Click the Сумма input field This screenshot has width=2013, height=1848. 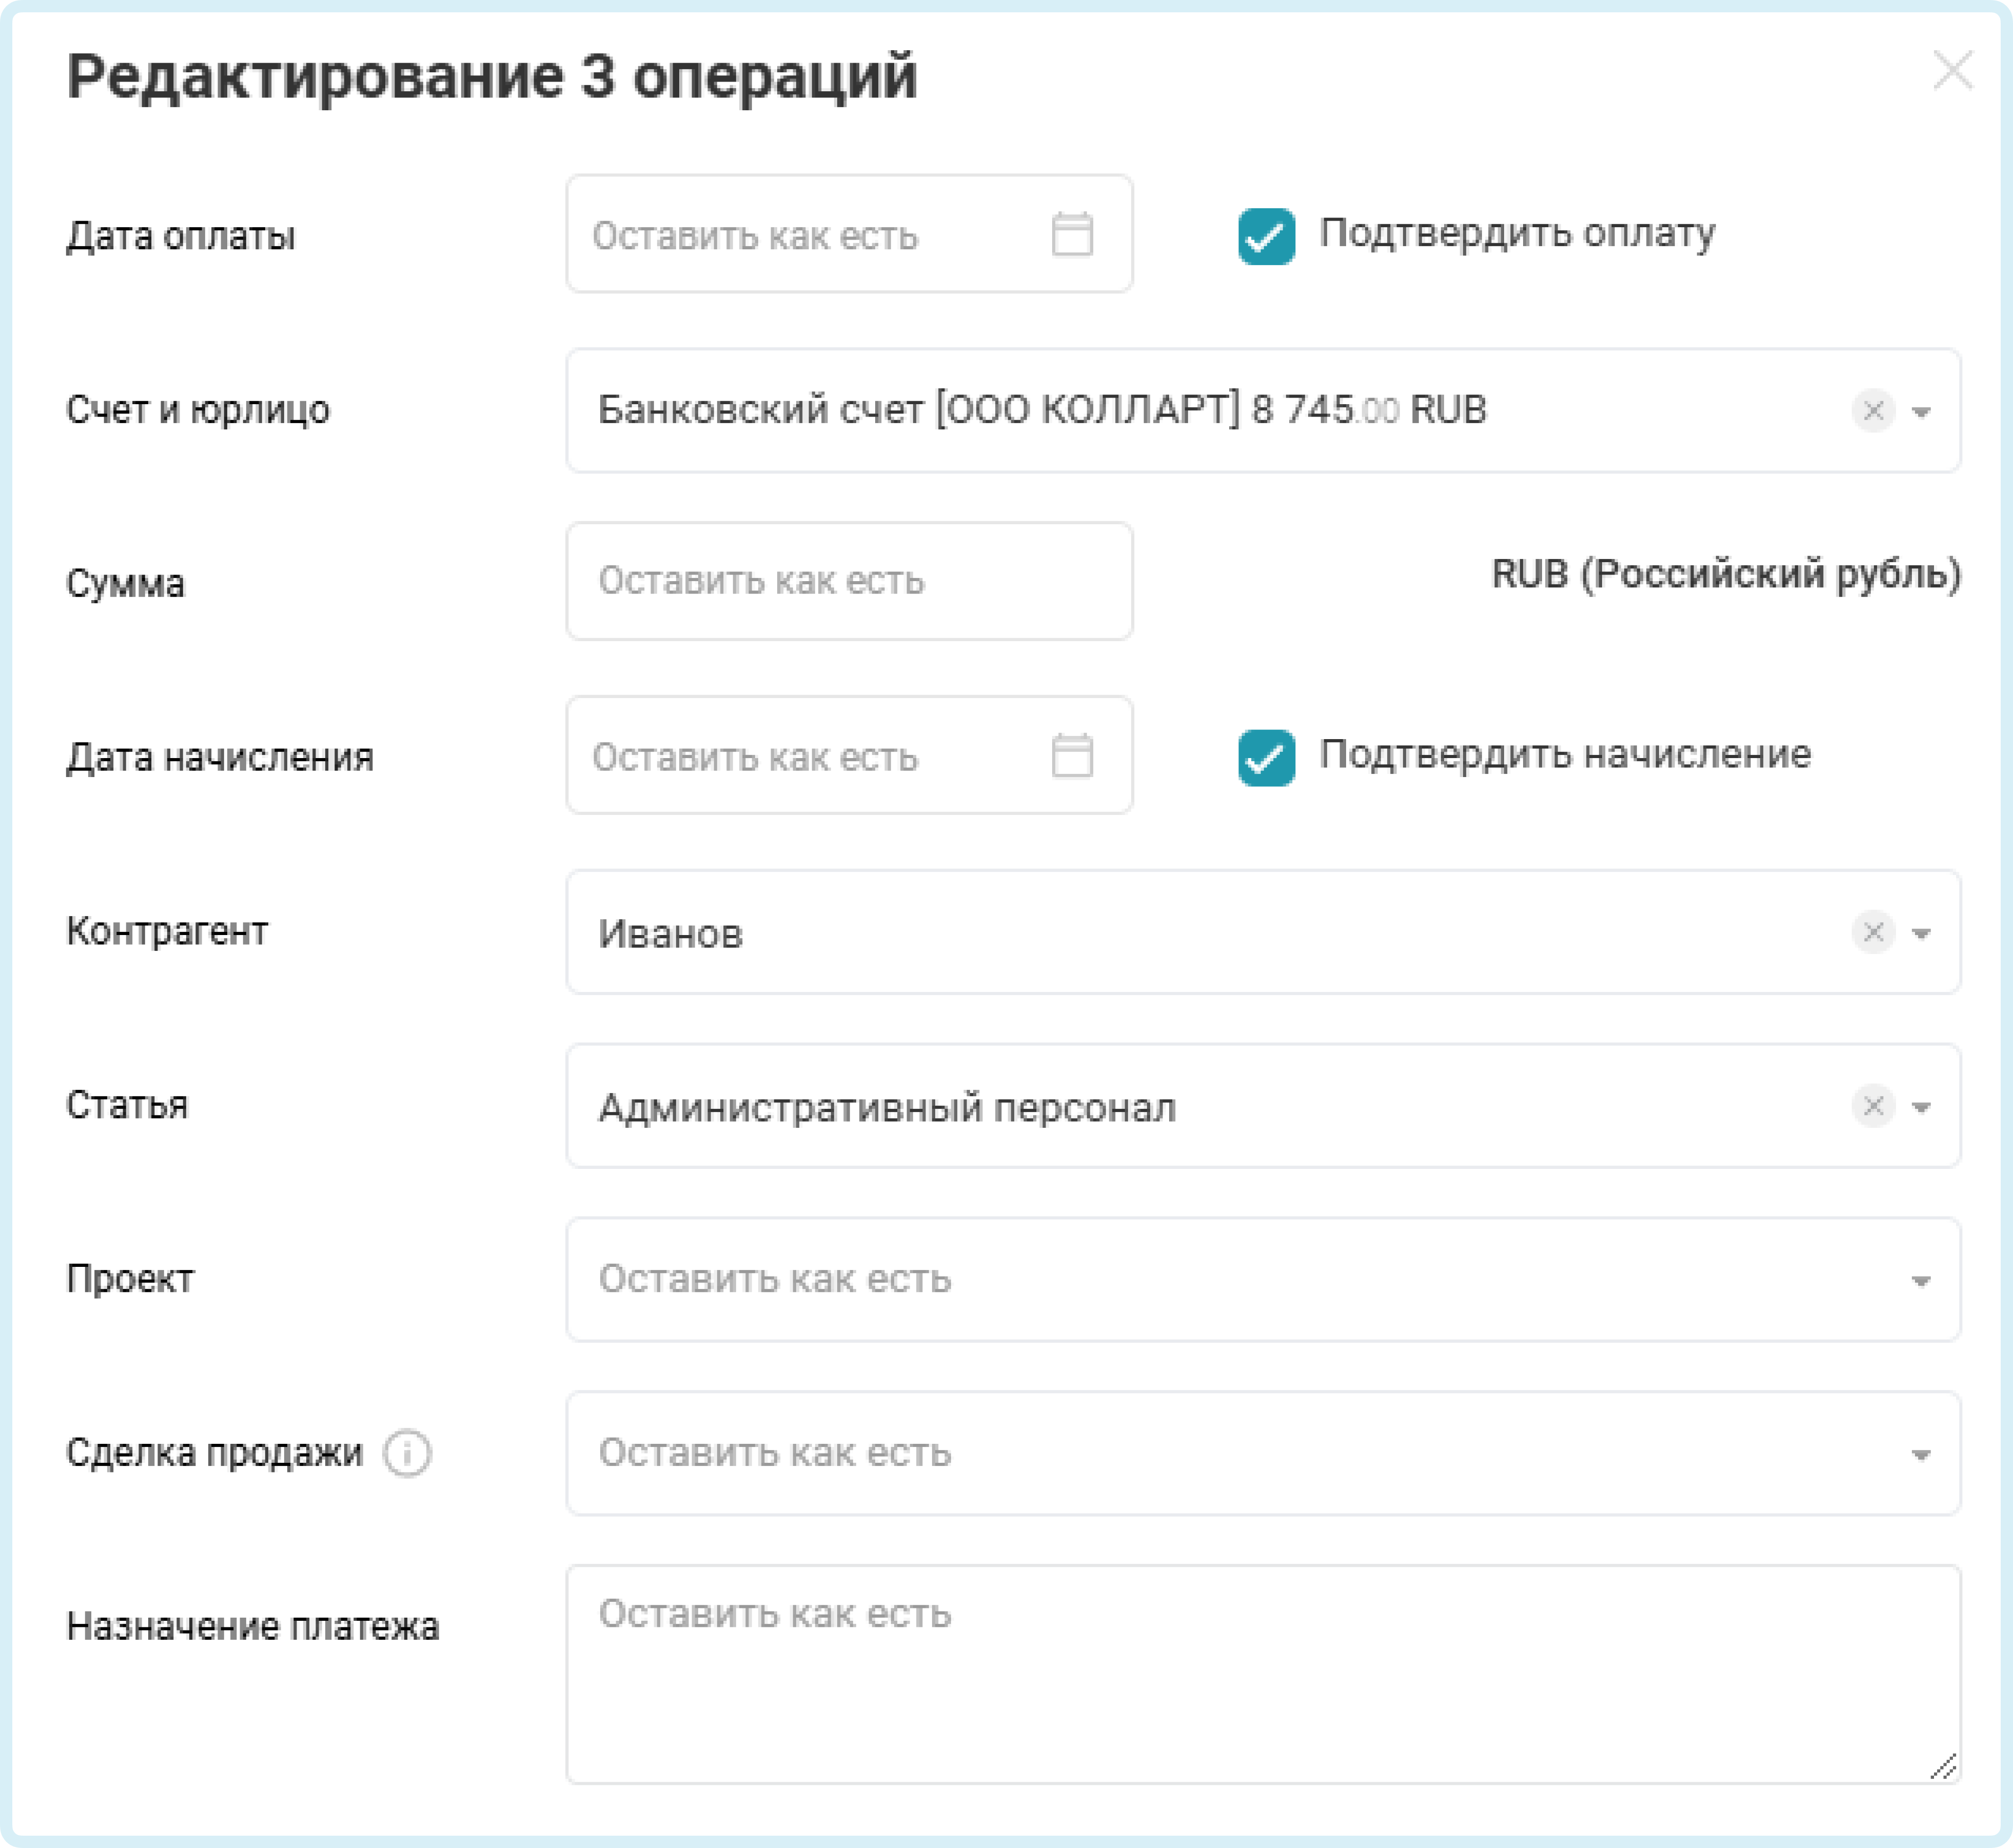pos(848,581)
